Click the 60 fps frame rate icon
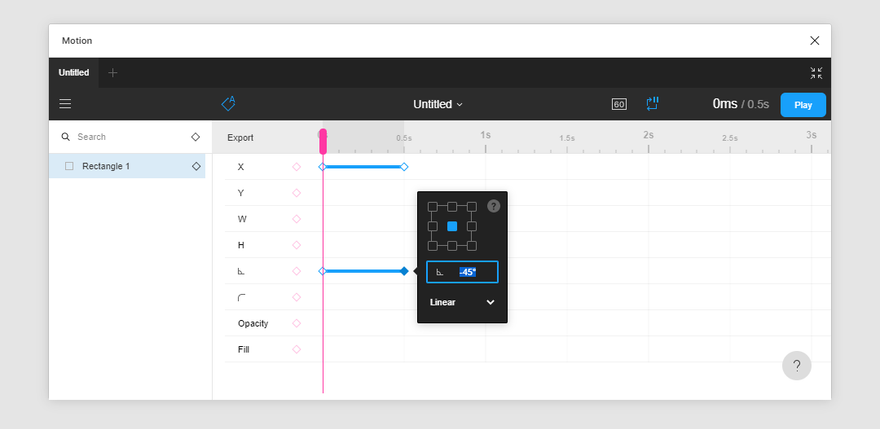The image size is (880, 429). [x=619, y=104]
